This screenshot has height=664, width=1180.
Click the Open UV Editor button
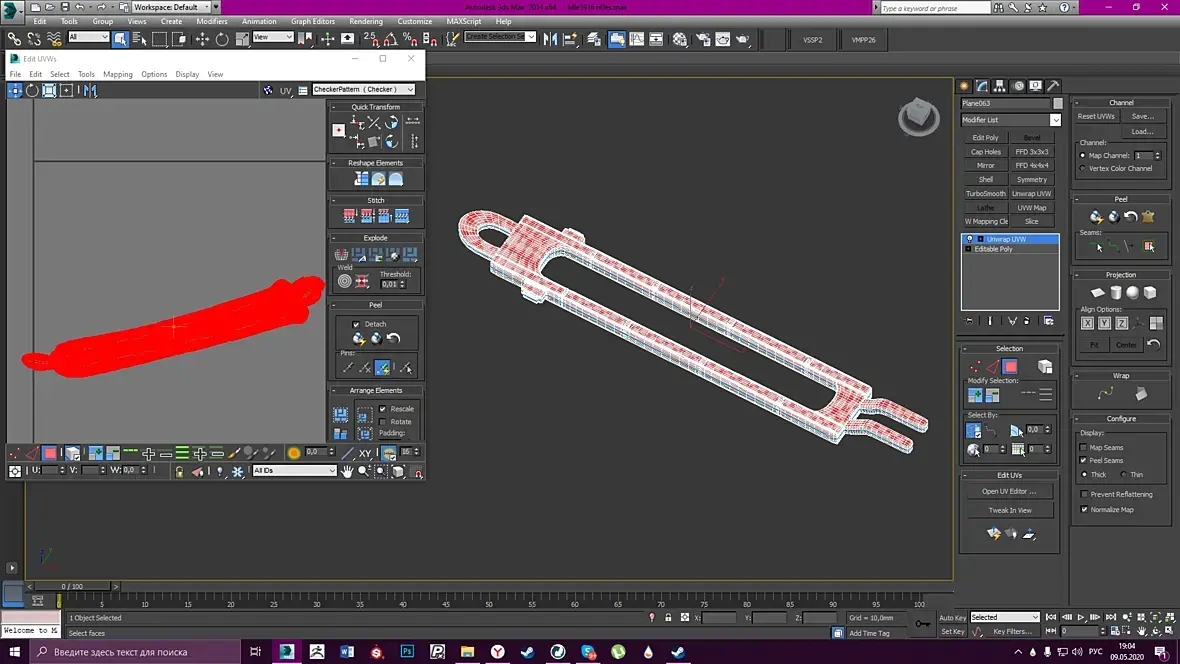pyautogui.click(x=1009, y=491)
